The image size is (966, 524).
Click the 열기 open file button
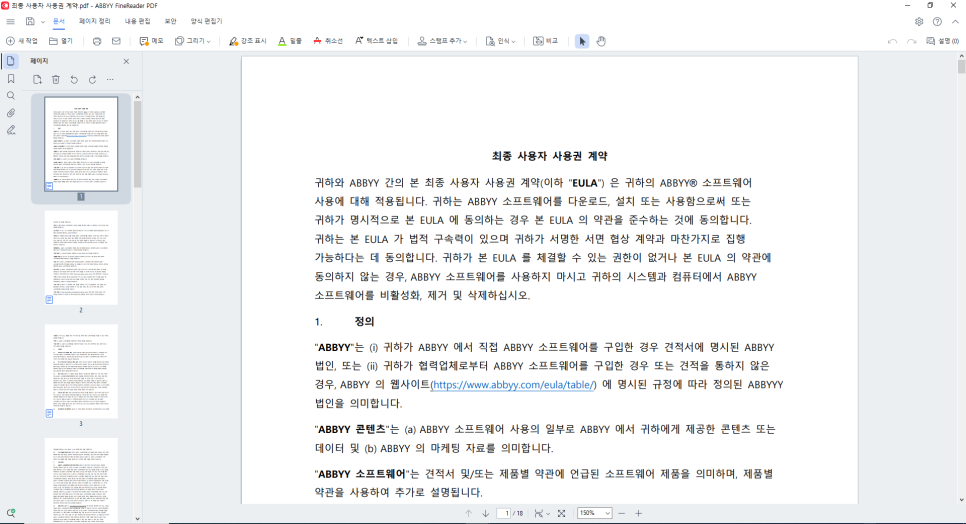61,41
